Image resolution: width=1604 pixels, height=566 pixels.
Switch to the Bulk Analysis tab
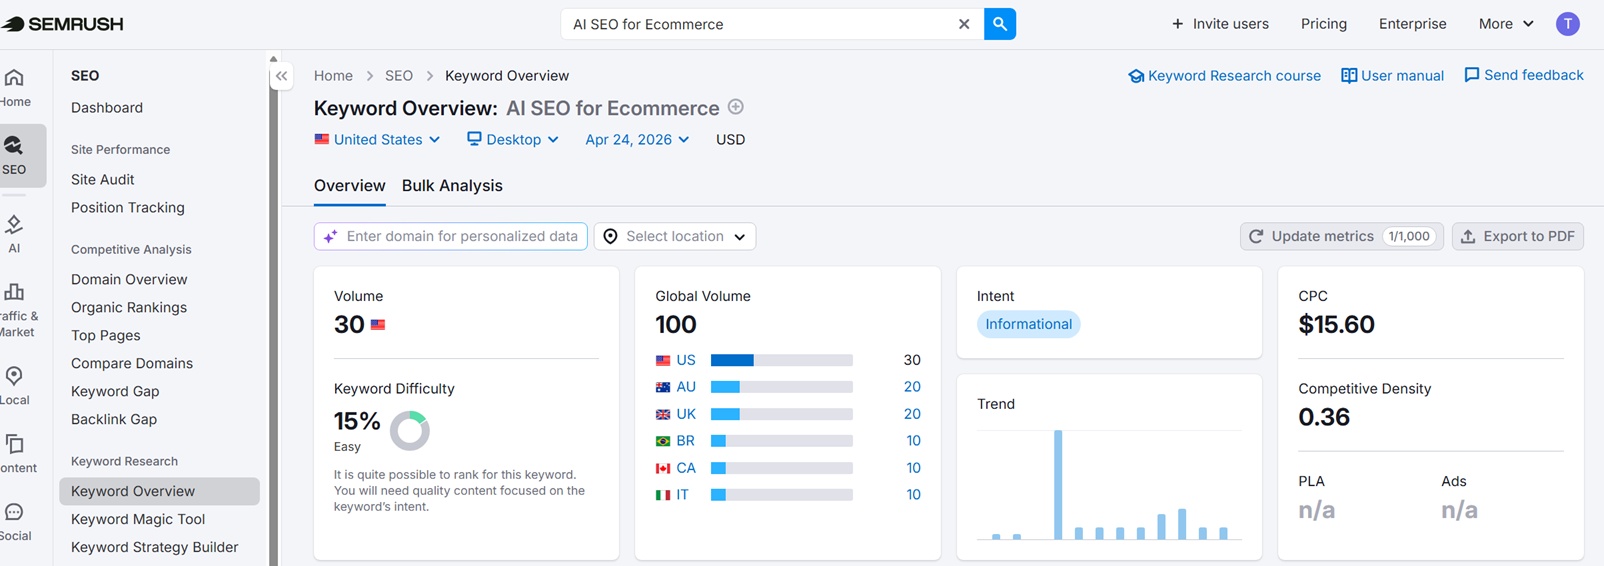coord(452,186)
